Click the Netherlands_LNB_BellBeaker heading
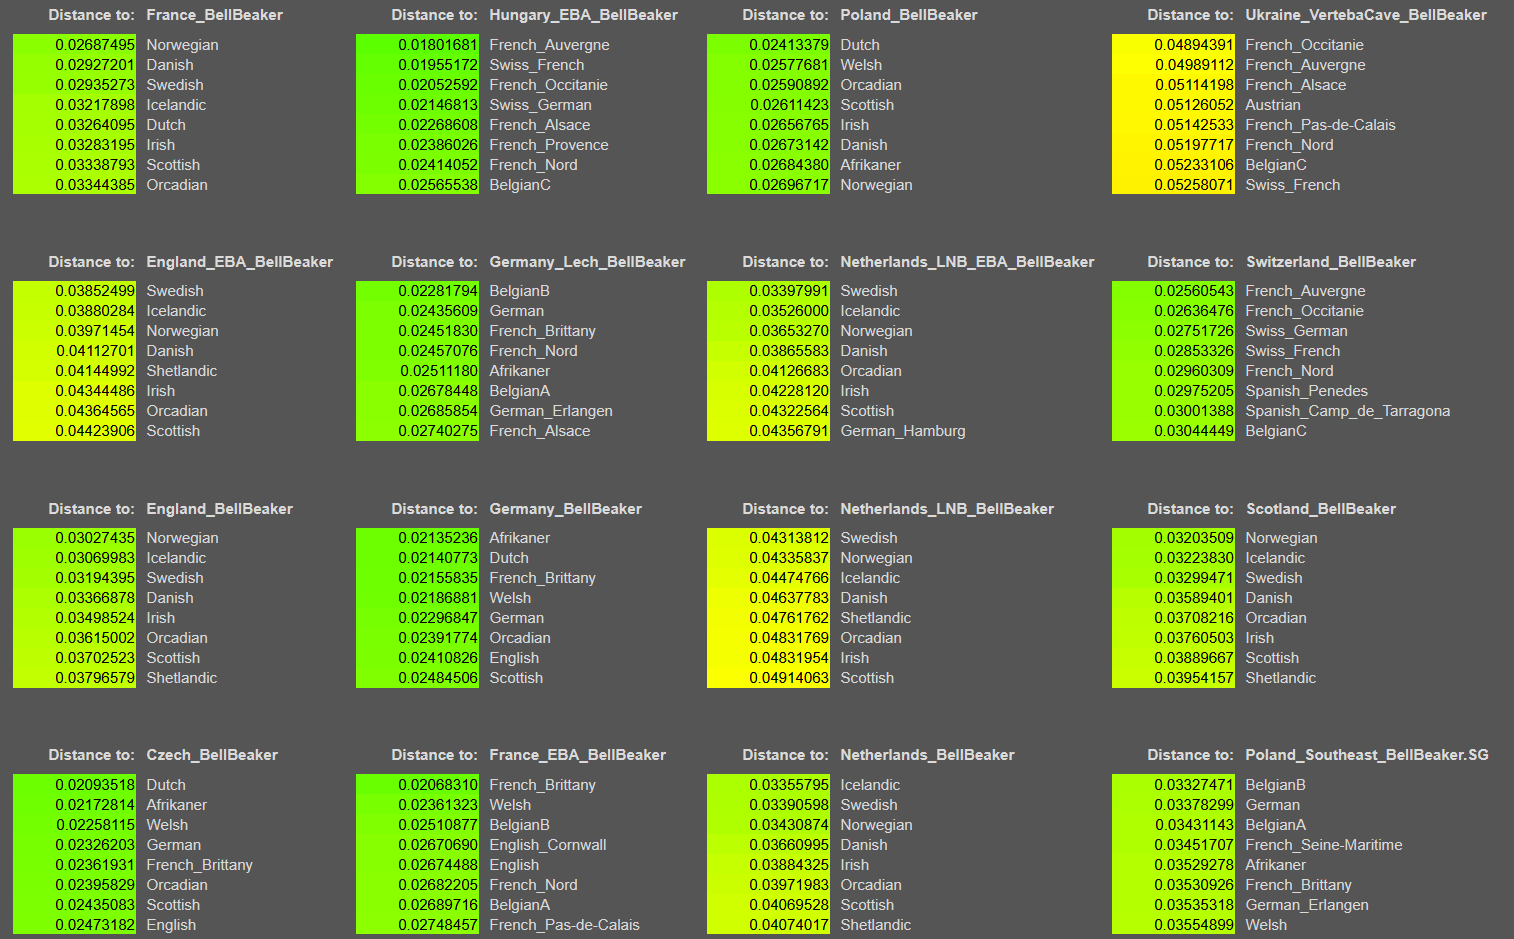 (947, 509)
